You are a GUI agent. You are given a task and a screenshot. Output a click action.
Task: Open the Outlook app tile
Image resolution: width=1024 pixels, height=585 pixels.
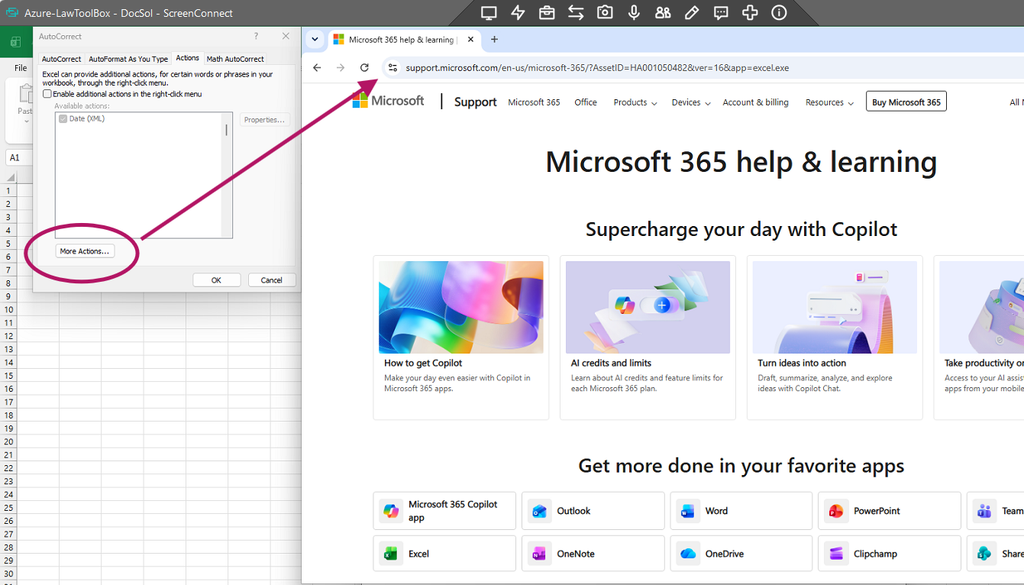(592, 511)
